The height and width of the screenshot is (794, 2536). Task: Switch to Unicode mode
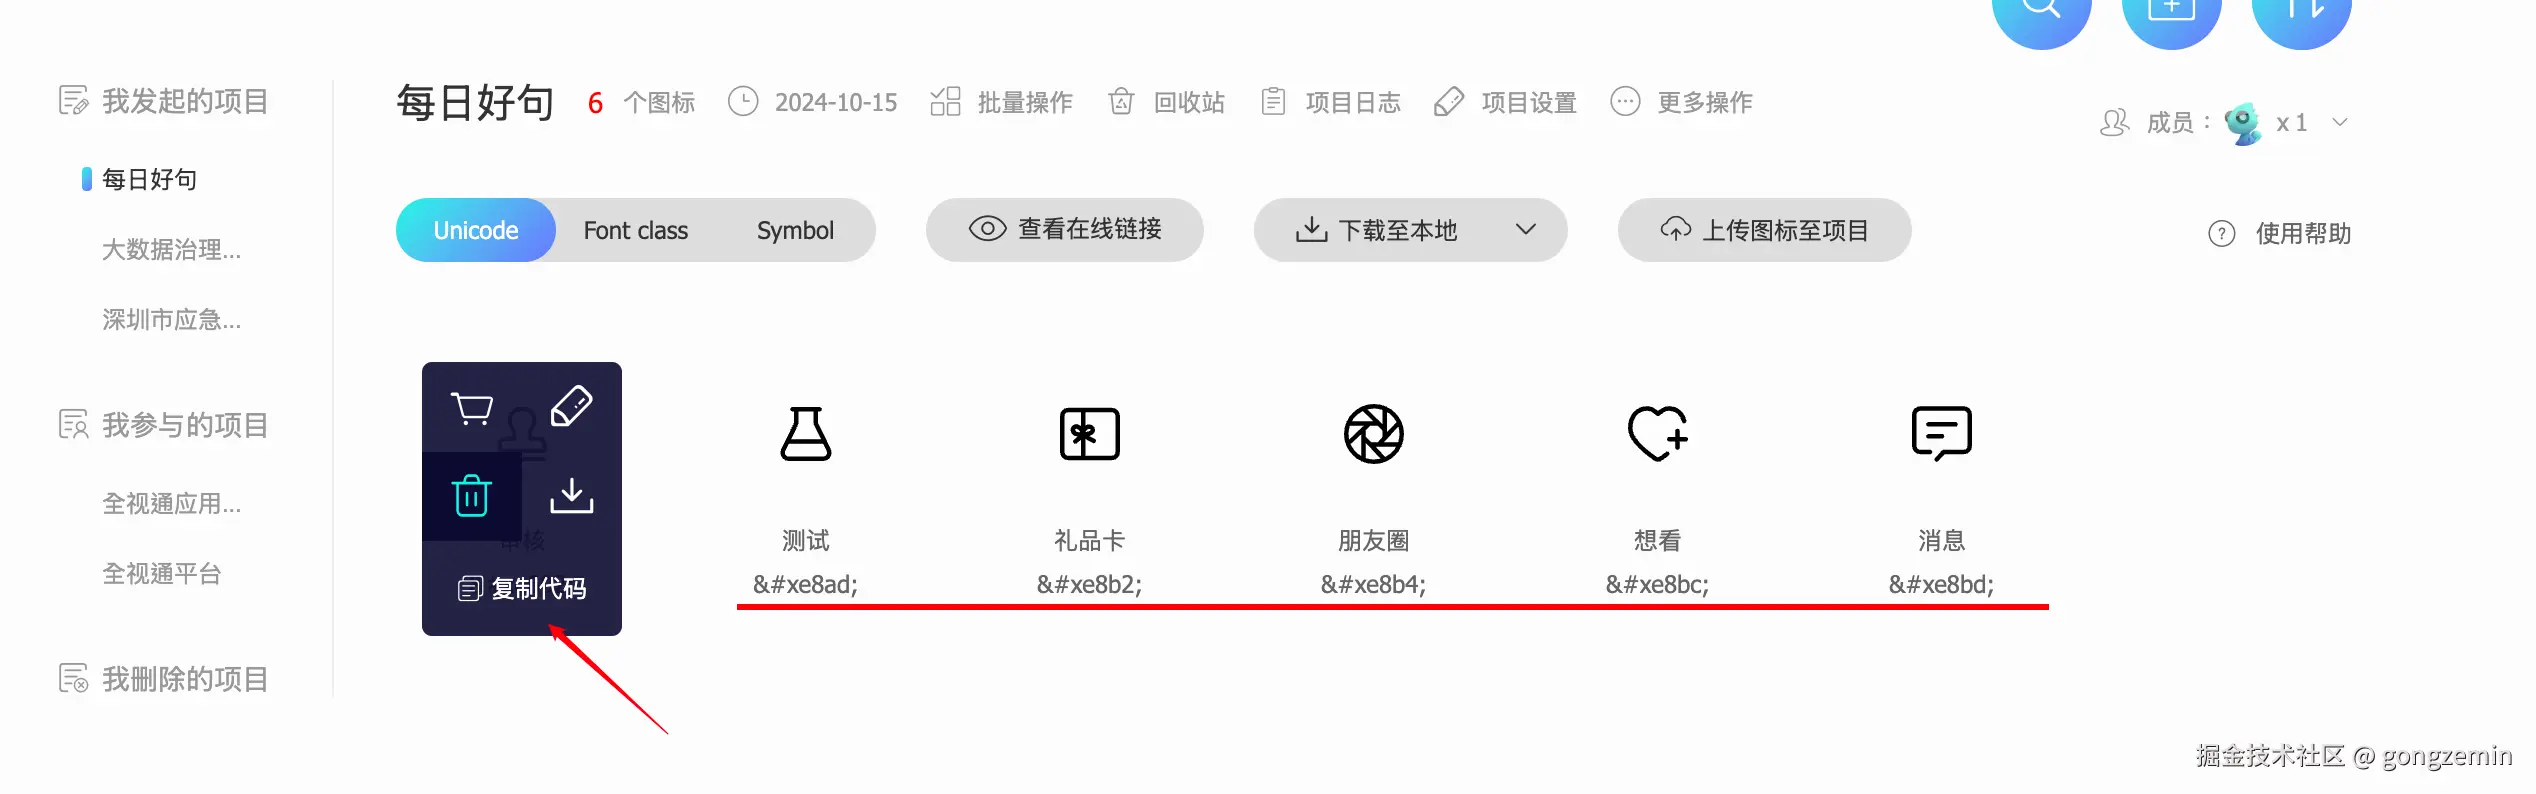(476, 230)
